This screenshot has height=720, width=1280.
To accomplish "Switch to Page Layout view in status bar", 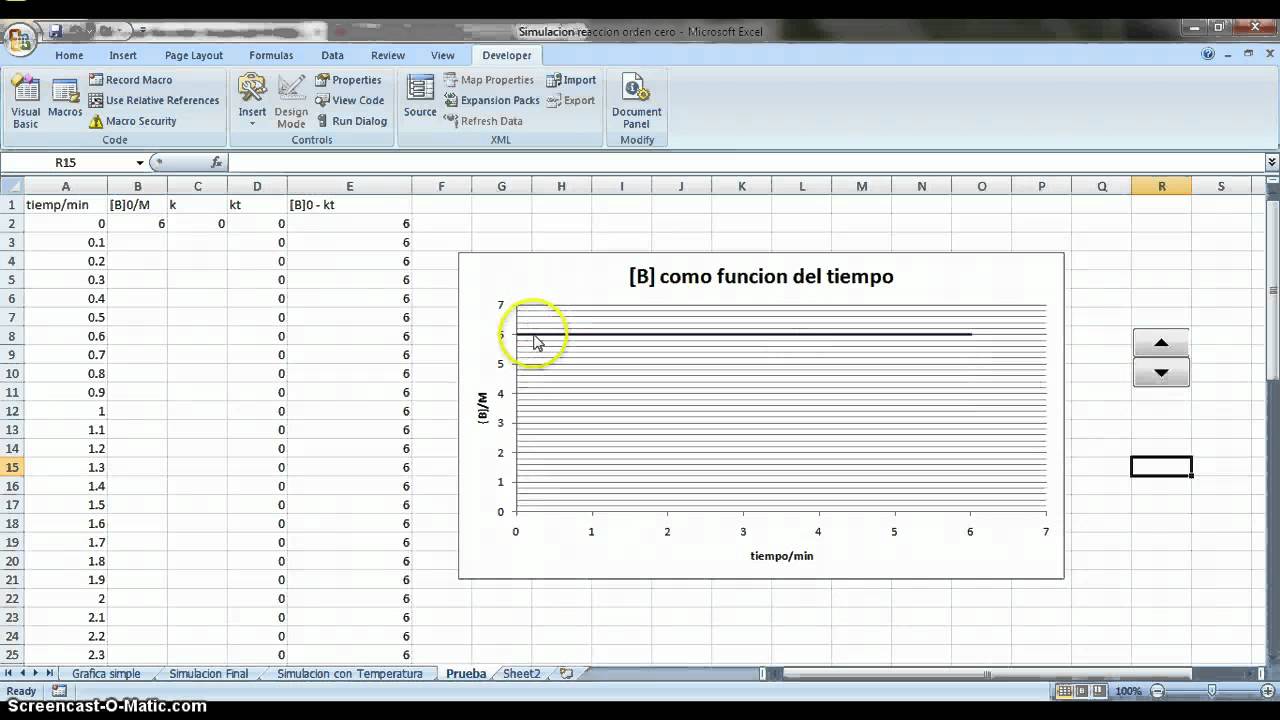I will click(x=1081, y=691).
